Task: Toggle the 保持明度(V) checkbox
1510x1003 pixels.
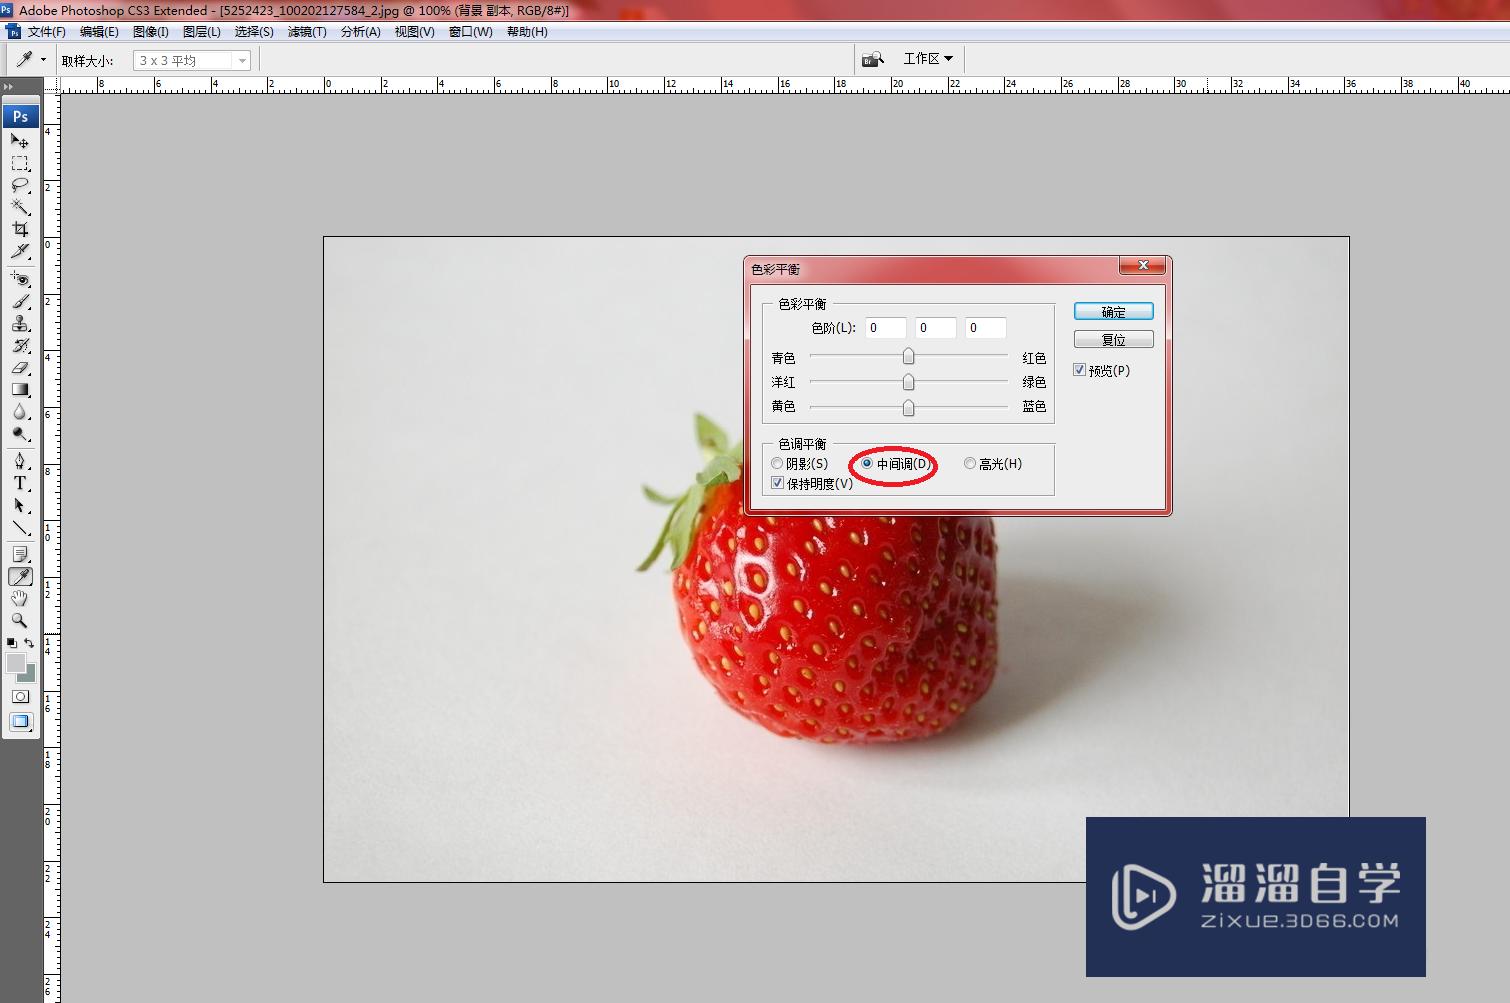Action: [778, 483]
